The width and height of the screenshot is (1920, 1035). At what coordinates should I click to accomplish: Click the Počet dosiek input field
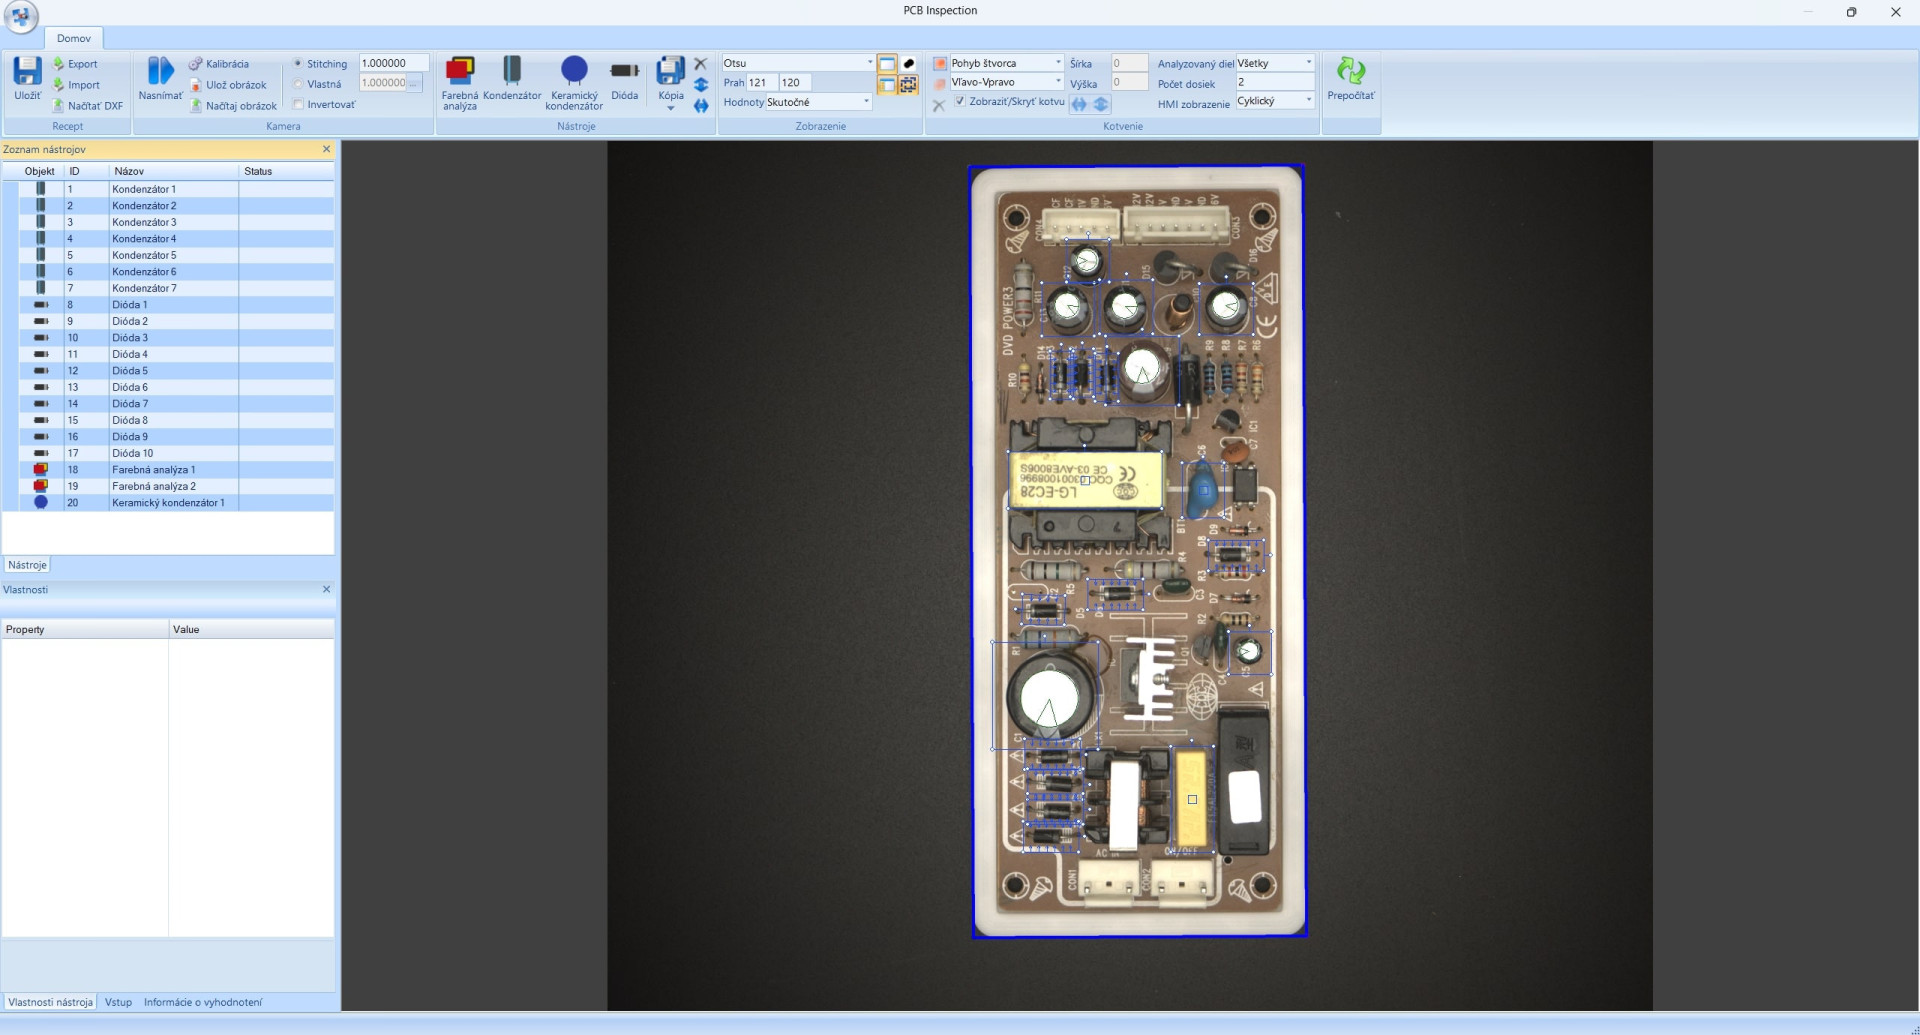1274,83
